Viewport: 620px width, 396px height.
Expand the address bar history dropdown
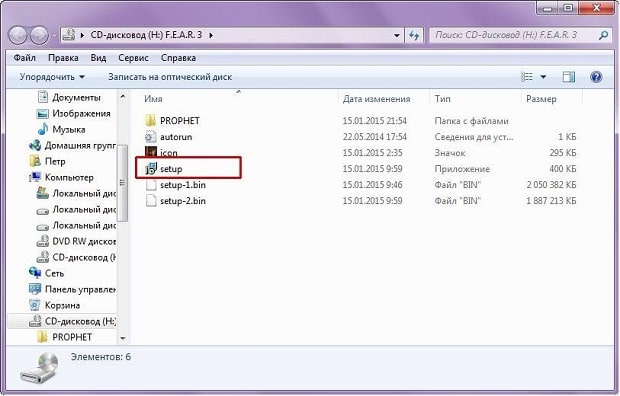click(397, 35)
